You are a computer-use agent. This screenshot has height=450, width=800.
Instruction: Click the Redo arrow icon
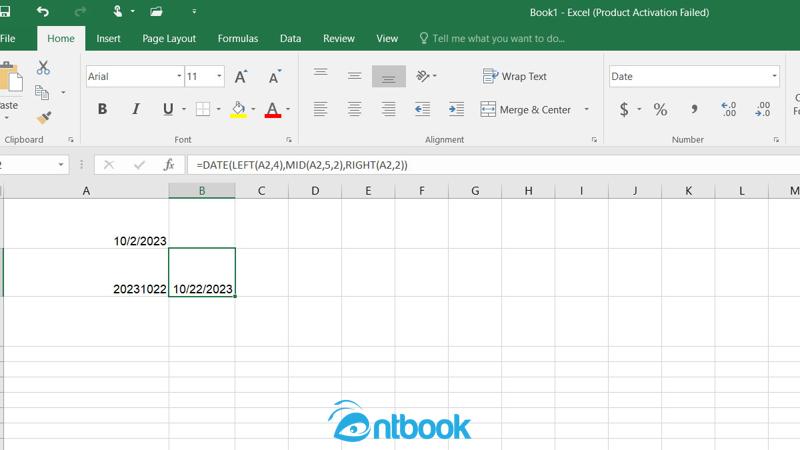(81, 11)
